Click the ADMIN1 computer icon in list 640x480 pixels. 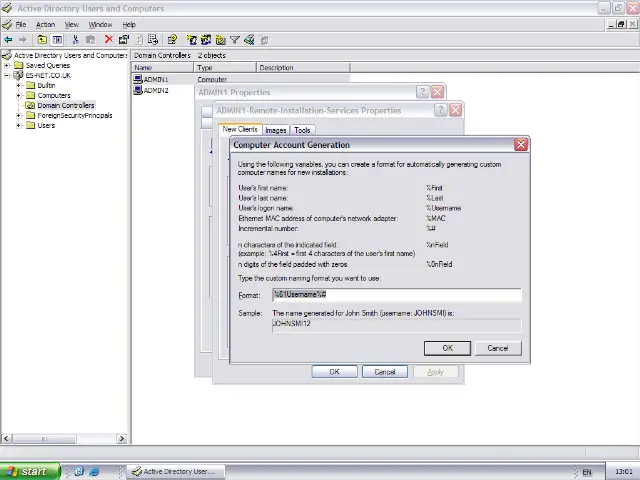138,79
